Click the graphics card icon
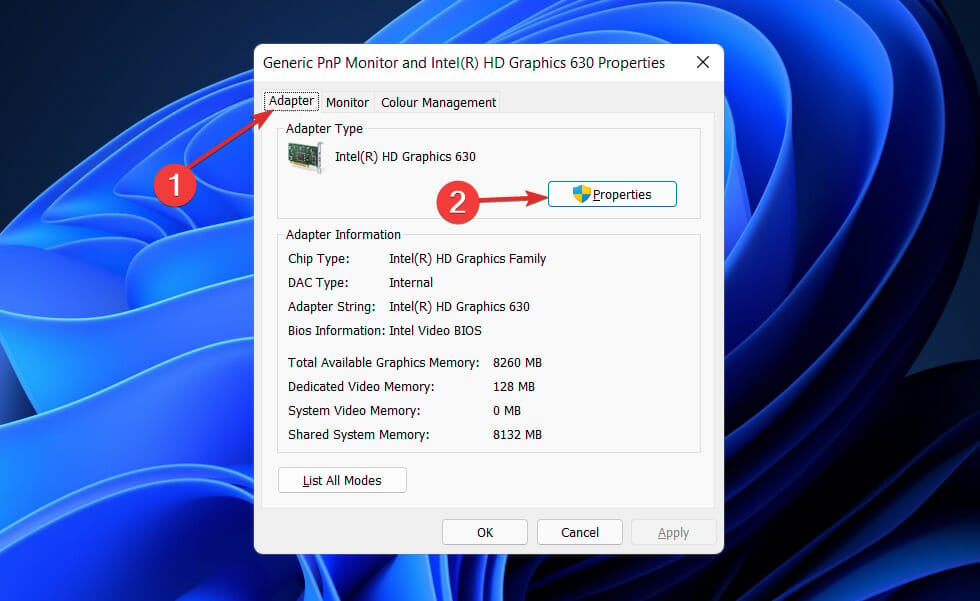The width and height of the screenshot is (980, 601). click(x=306, y=156)
